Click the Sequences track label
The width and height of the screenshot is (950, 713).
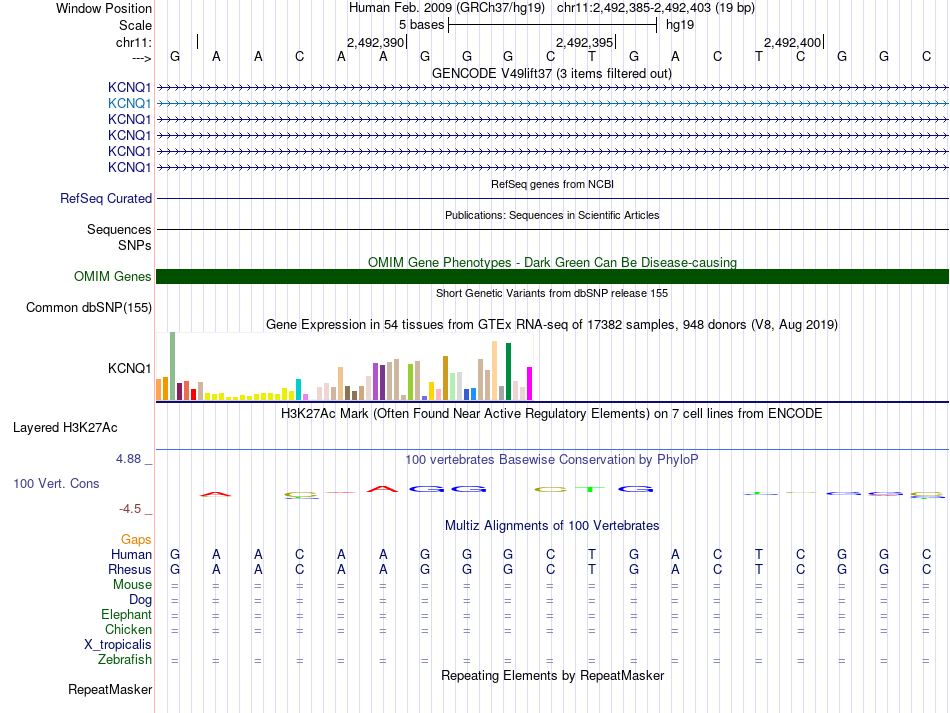119,230
